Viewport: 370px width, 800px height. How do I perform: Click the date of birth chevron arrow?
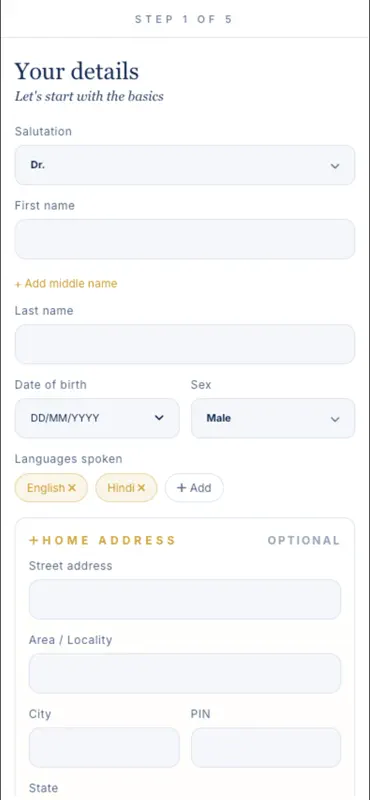point(159,418)
